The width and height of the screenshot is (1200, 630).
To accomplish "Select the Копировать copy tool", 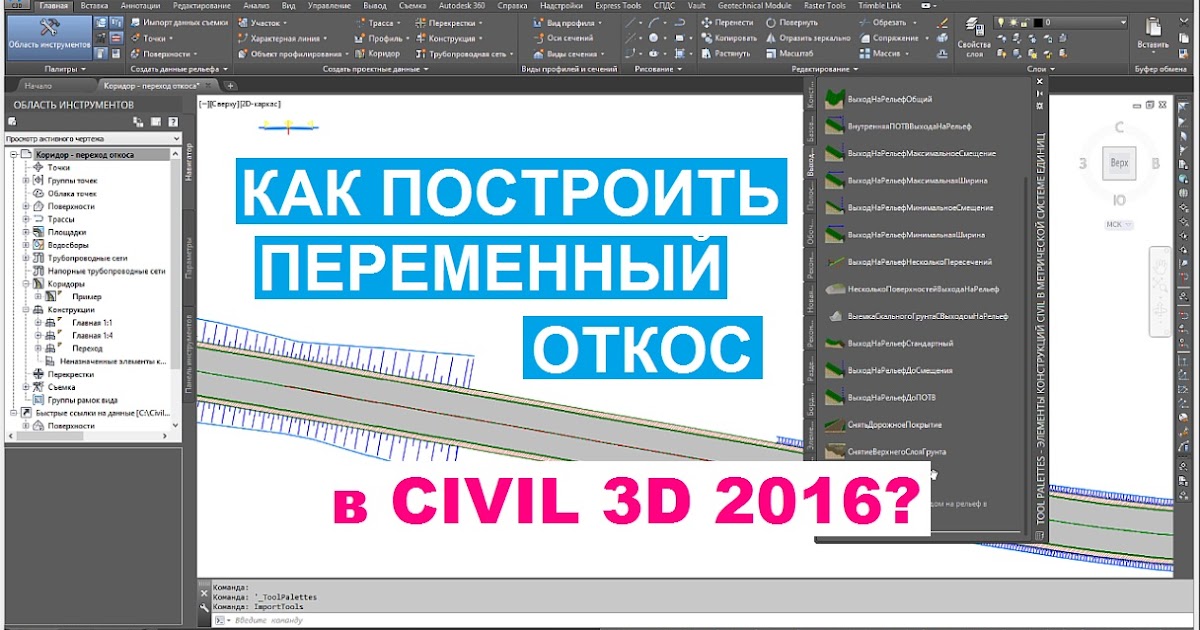I will (729, 38).
